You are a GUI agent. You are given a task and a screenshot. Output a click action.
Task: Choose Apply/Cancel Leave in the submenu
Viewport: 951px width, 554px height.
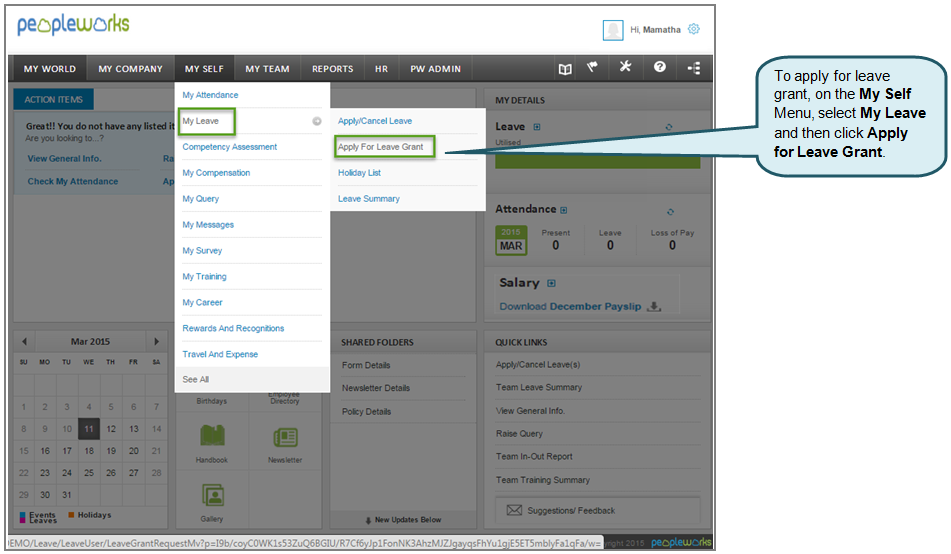pos(375,121)
